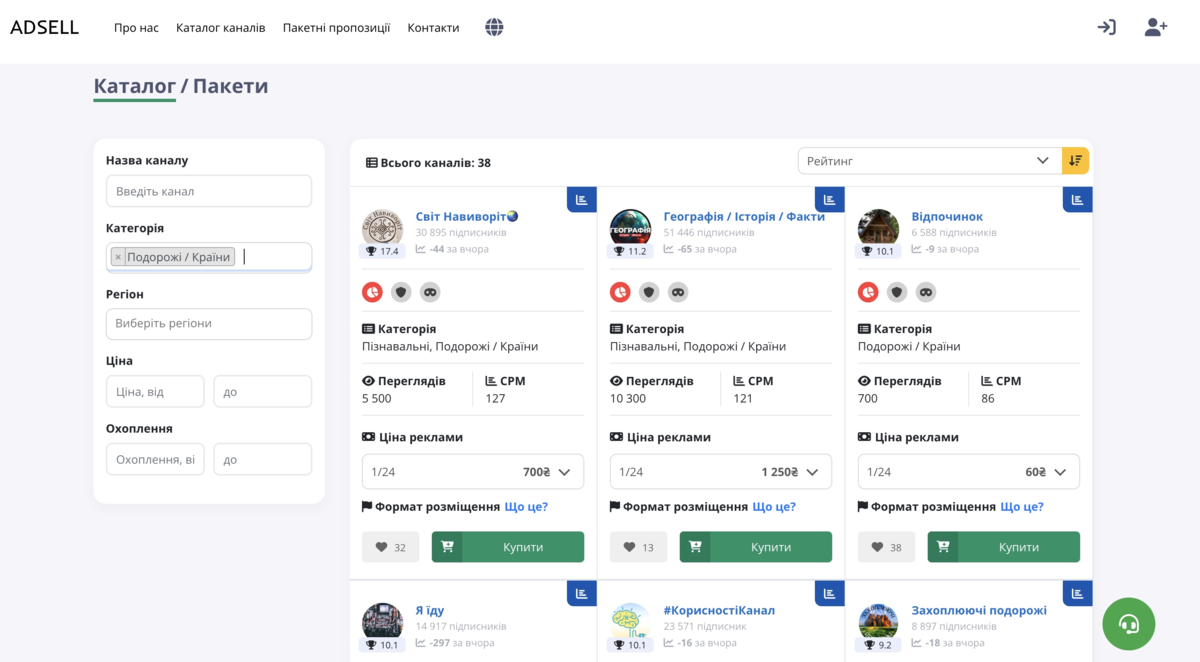Click Світ Навиворіт channel avatar

pos(382,229)
